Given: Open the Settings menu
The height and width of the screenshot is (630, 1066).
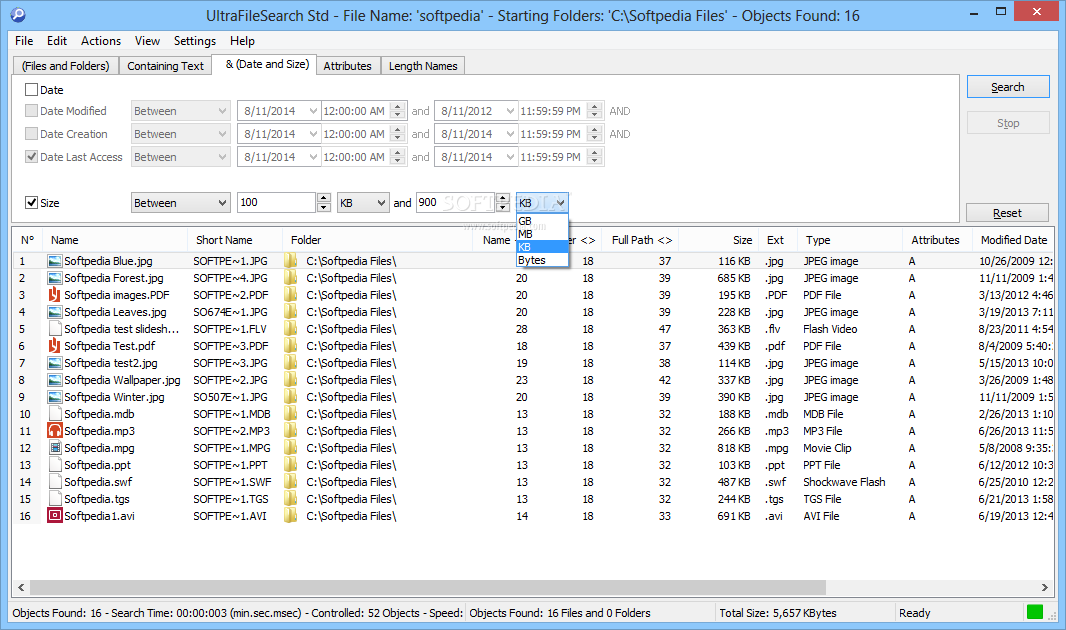Looking at the screenshot, I should coord(194,41).
